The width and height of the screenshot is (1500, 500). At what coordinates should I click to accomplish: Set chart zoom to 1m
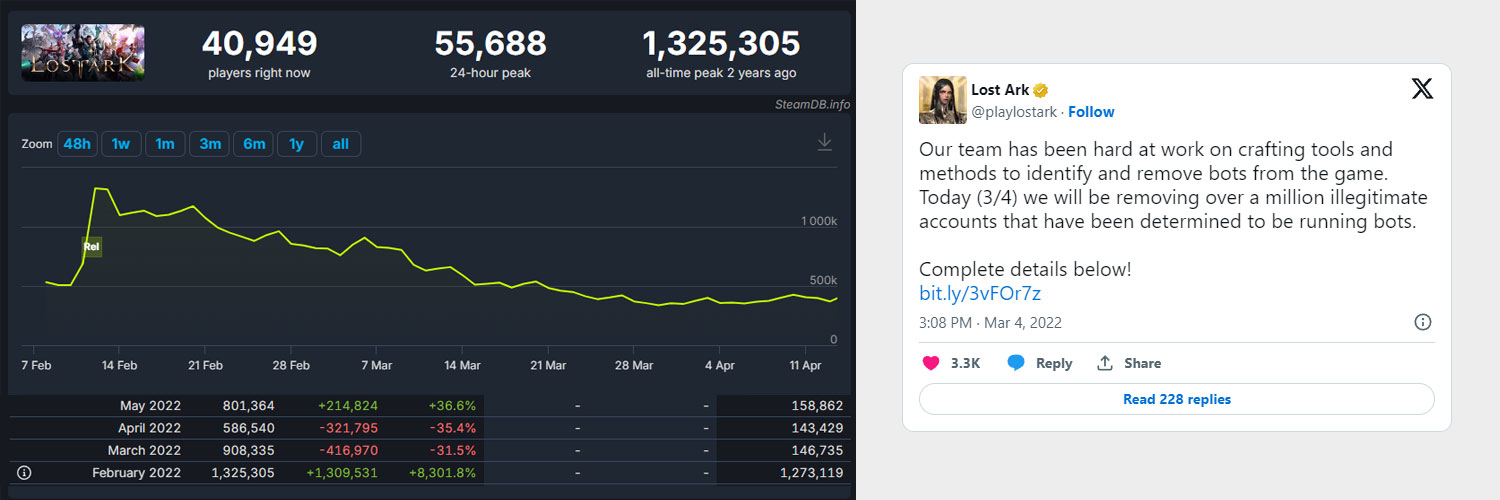165,144
